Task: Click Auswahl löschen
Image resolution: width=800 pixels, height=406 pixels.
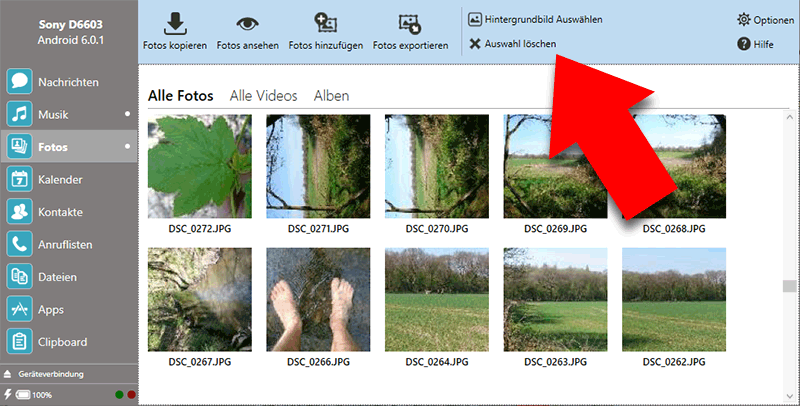Action: (512, 44)
